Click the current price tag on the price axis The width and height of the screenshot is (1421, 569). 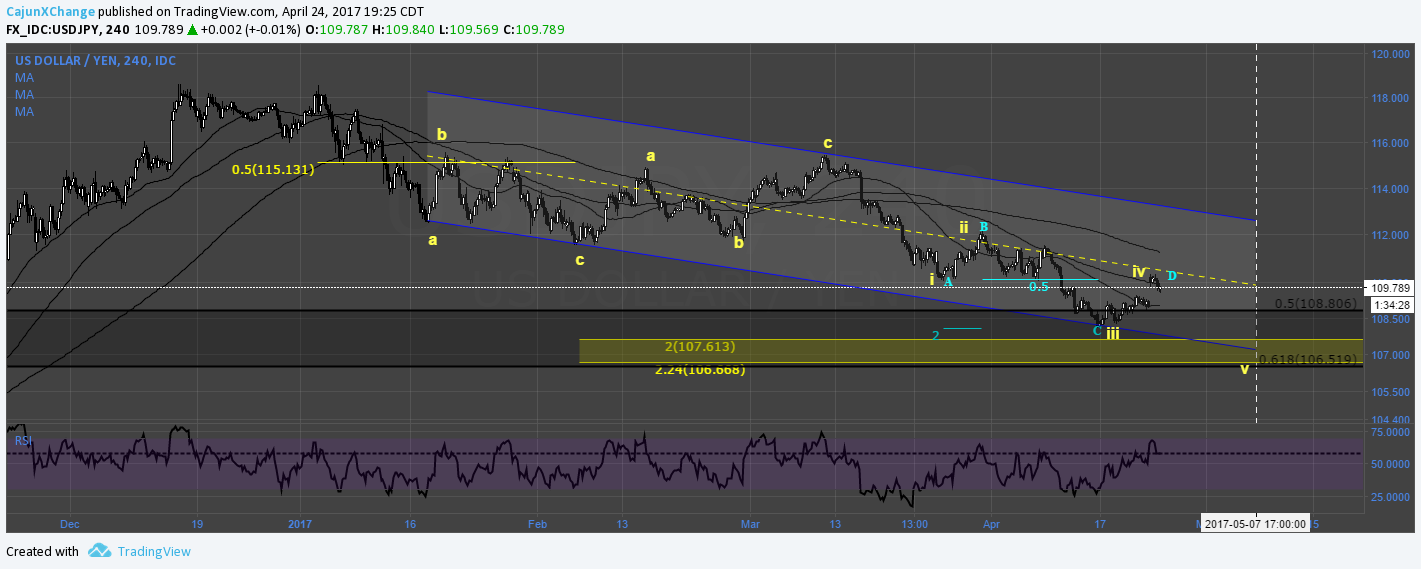pyautogui.click(x=1389, y=287)
